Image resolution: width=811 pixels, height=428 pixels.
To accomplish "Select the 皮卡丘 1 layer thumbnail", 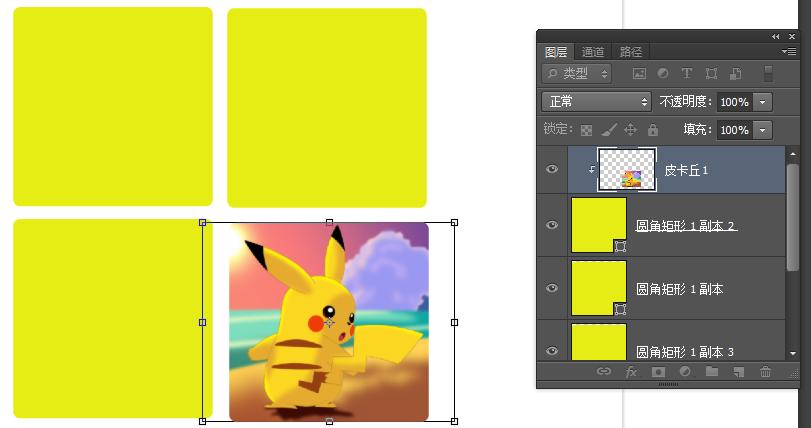I will pyautogui.click(x=627, y=170).
